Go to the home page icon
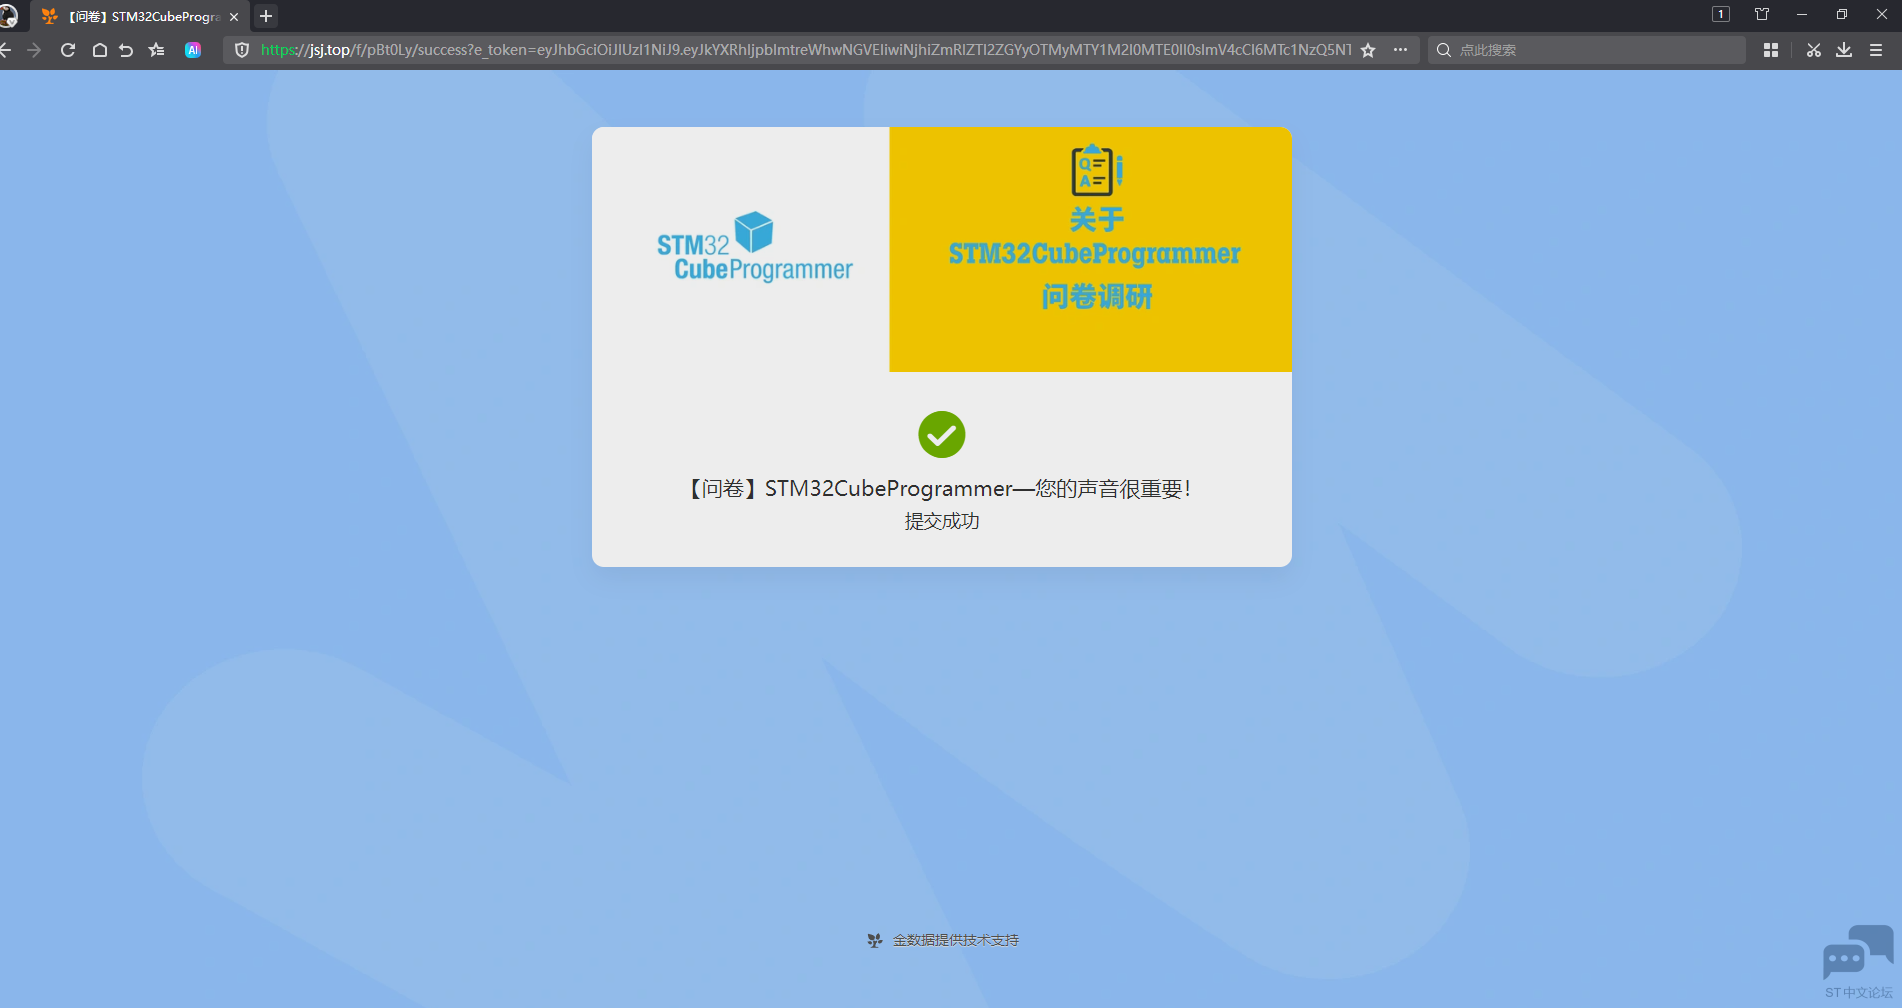 coord(100,50)
